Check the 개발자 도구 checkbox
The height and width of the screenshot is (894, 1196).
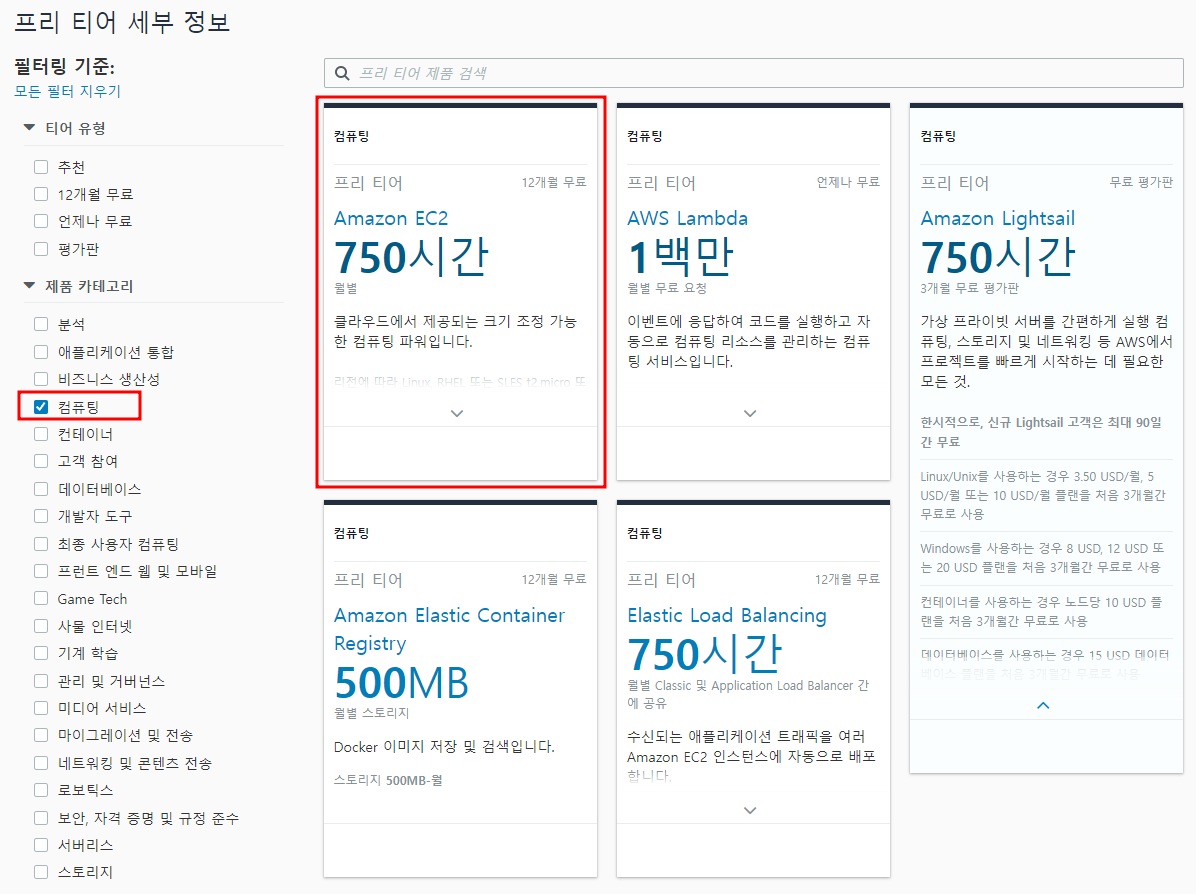click(41, 516)
